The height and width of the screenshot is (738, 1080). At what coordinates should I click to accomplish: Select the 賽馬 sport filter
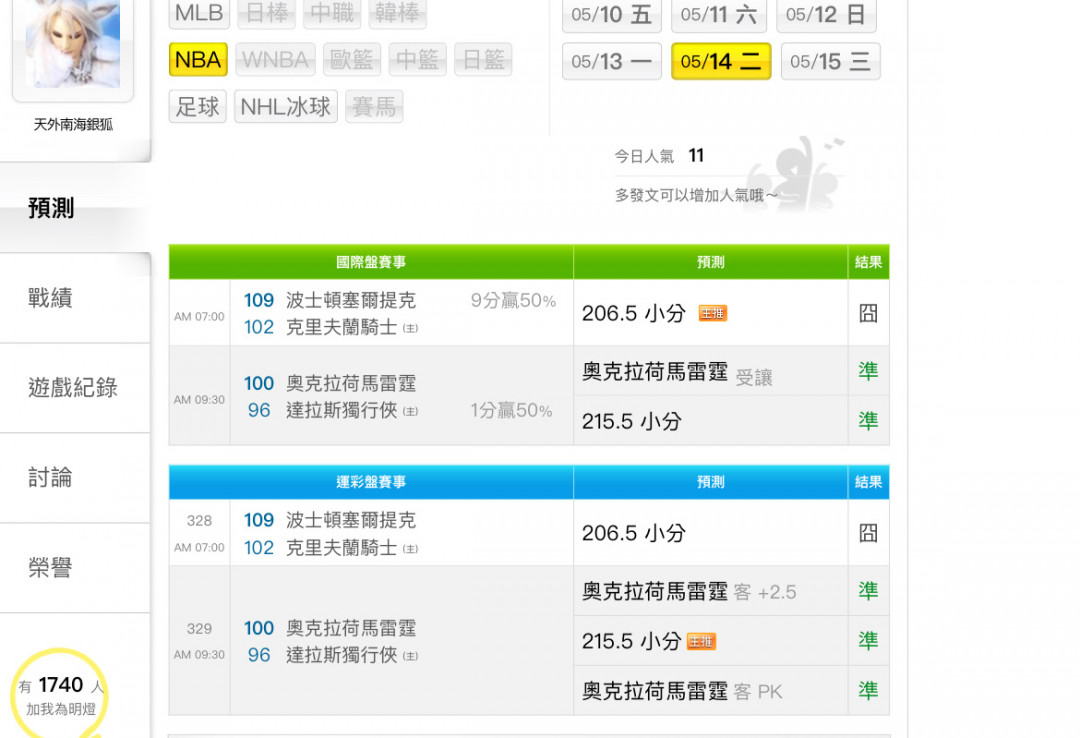[374, 107]
